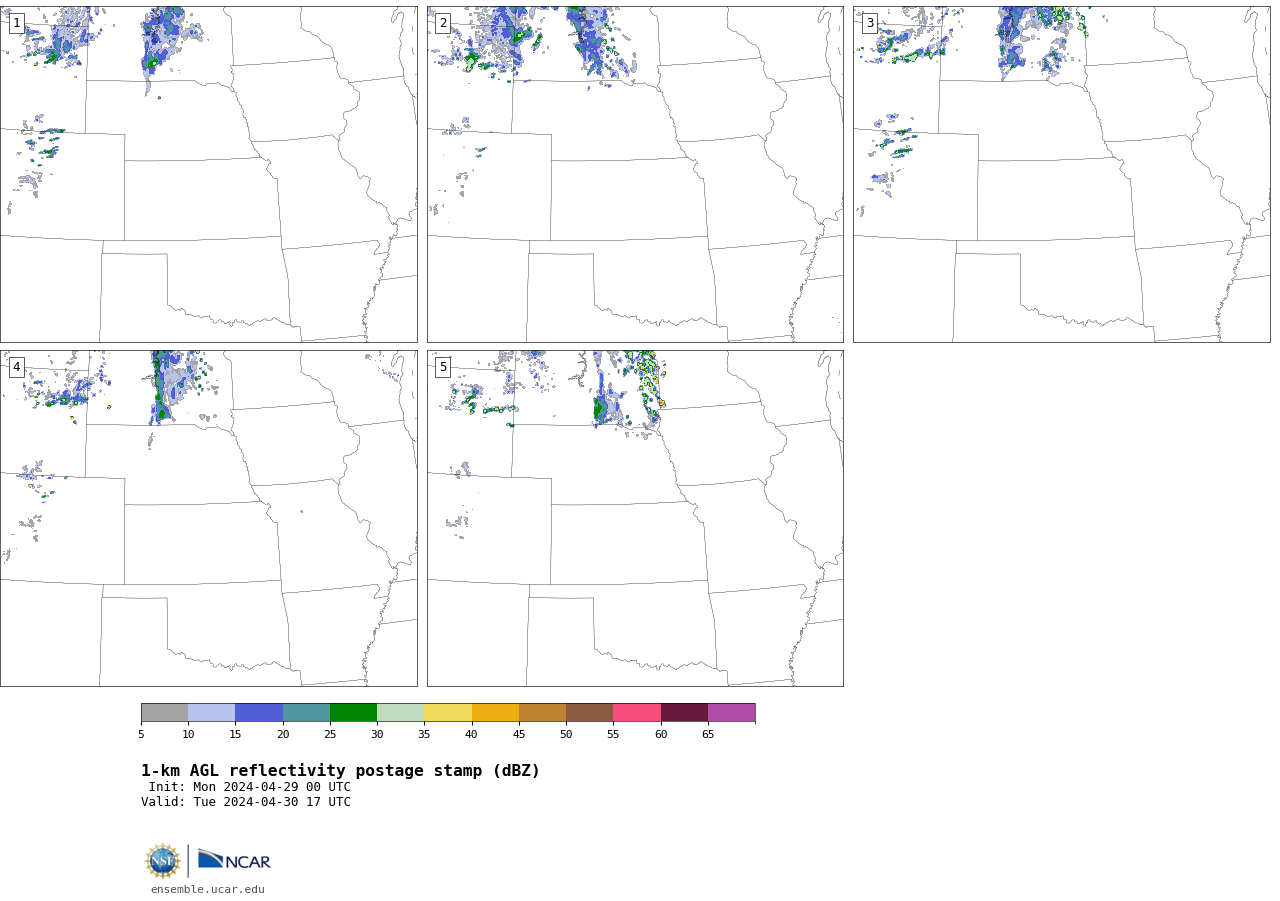1280x901 pixels.
Task: Click the gray 5-10 dBZ color swatch
Action: tap(164, 713)
